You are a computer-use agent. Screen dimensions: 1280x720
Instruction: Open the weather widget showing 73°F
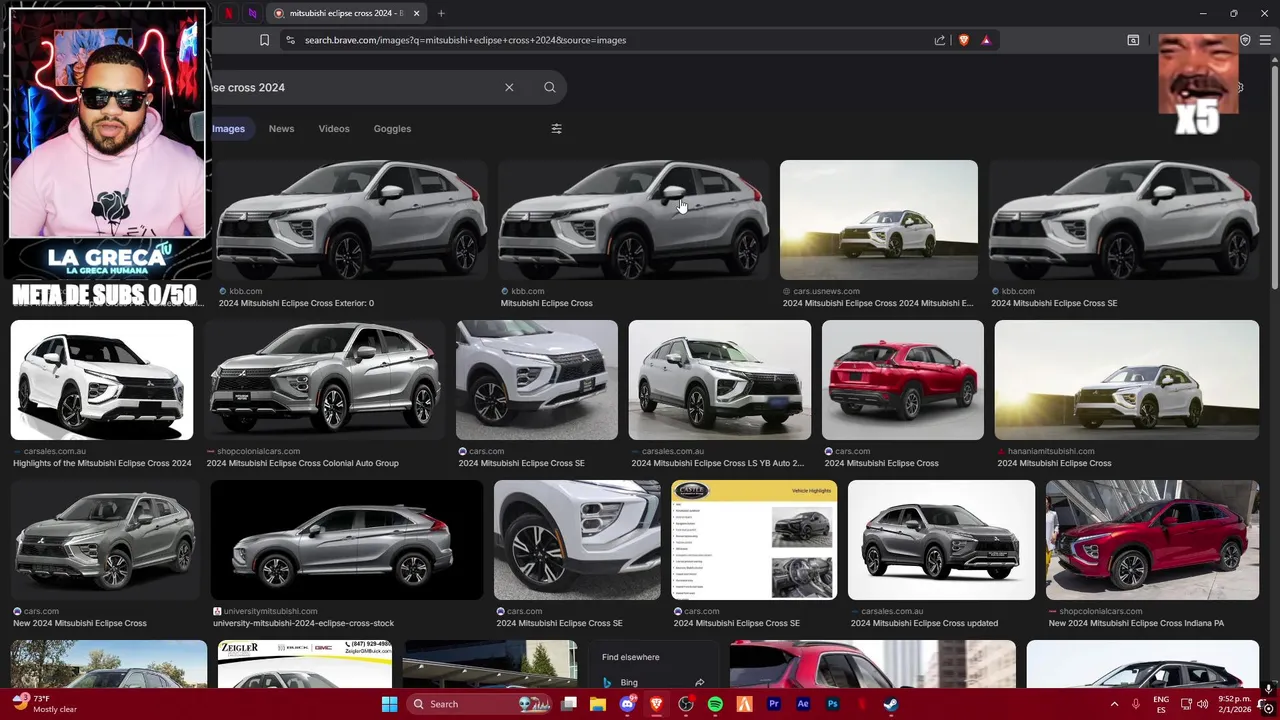45,704
